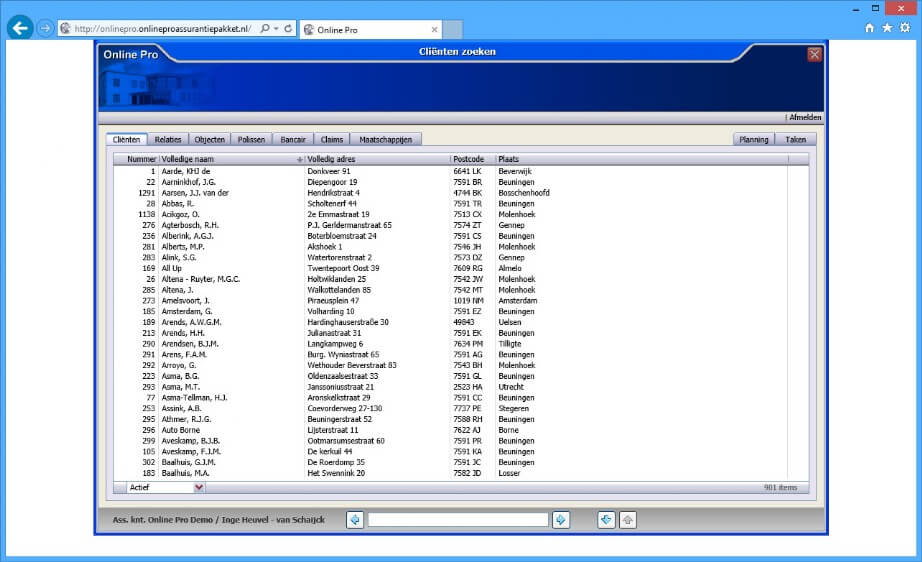Refresh the page from the address bar
The height and width of the screenshot is (562, 922).
(288, 28)
